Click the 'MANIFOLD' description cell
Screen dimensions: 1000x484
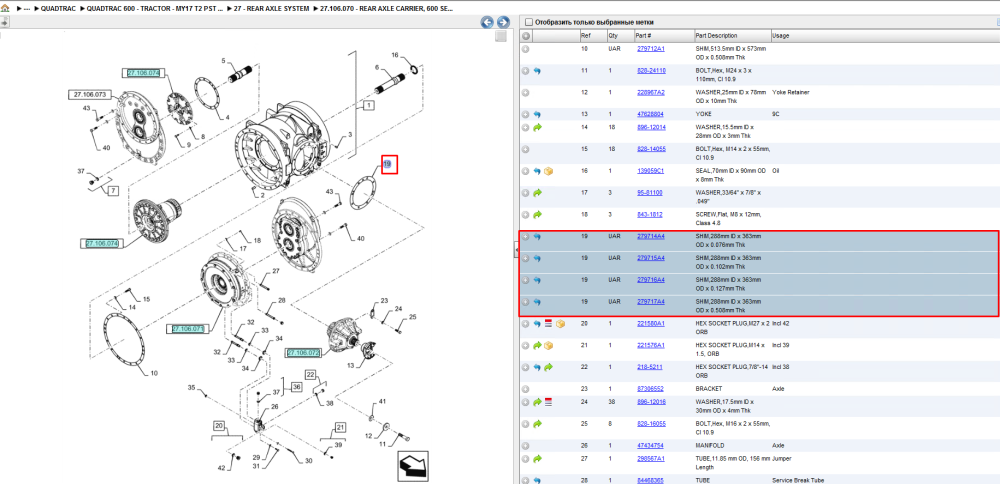point(709,445)
